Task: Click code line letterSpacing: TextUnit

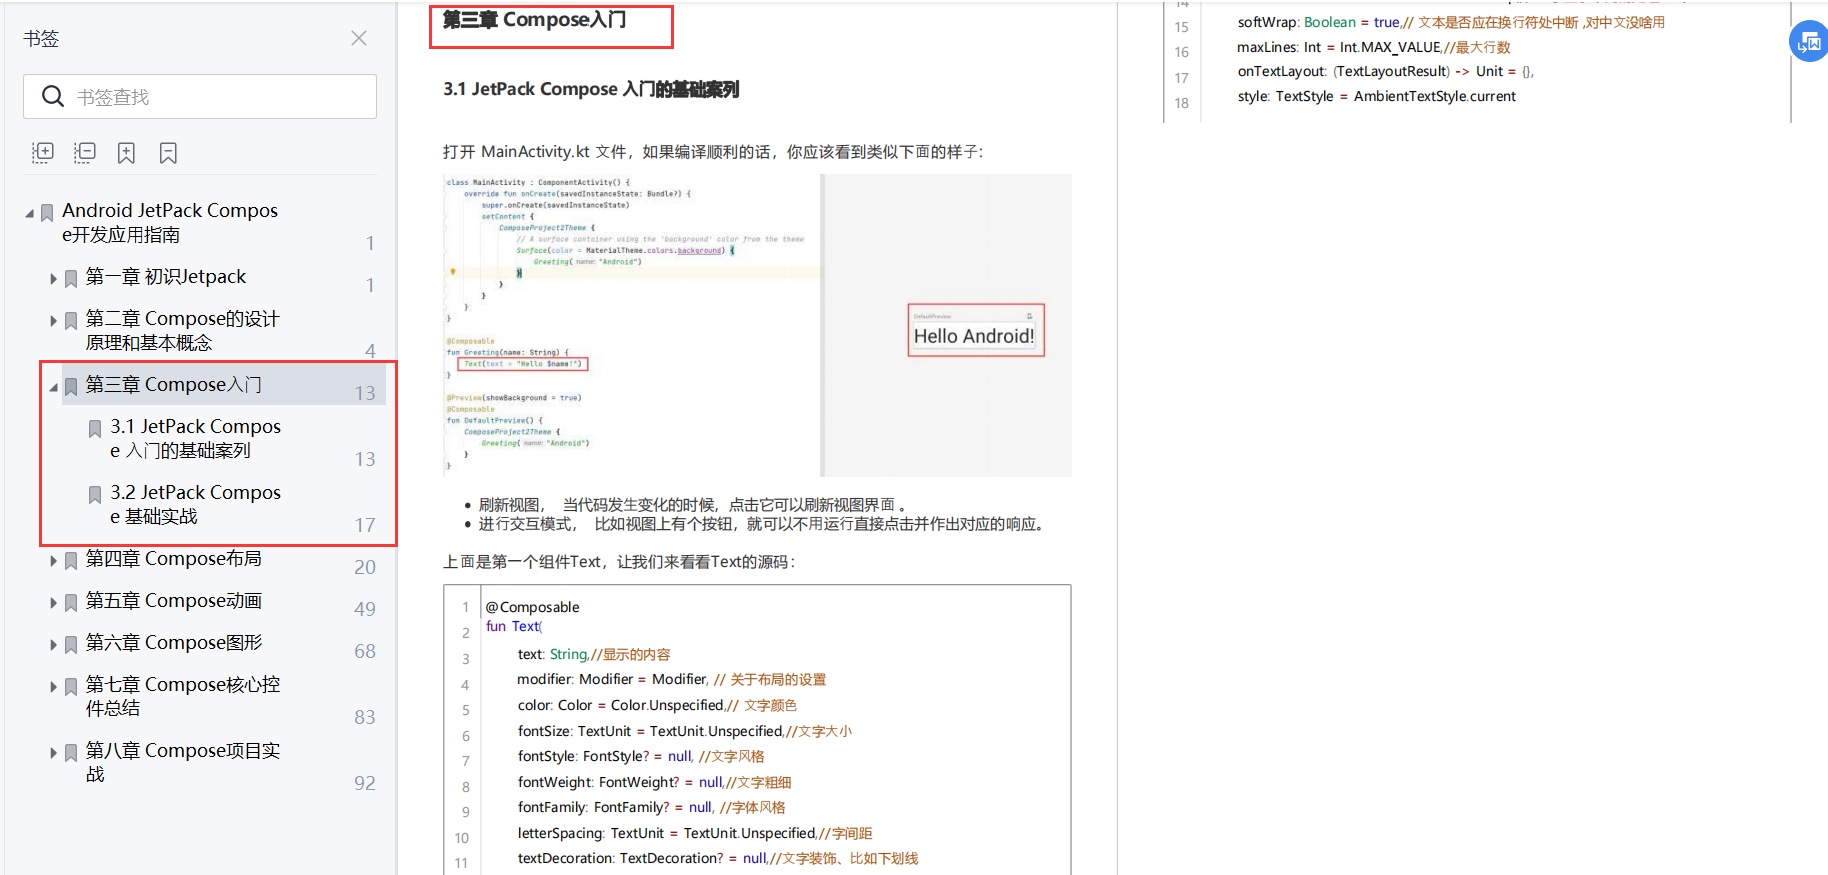Action: click(x=695, y=833)
